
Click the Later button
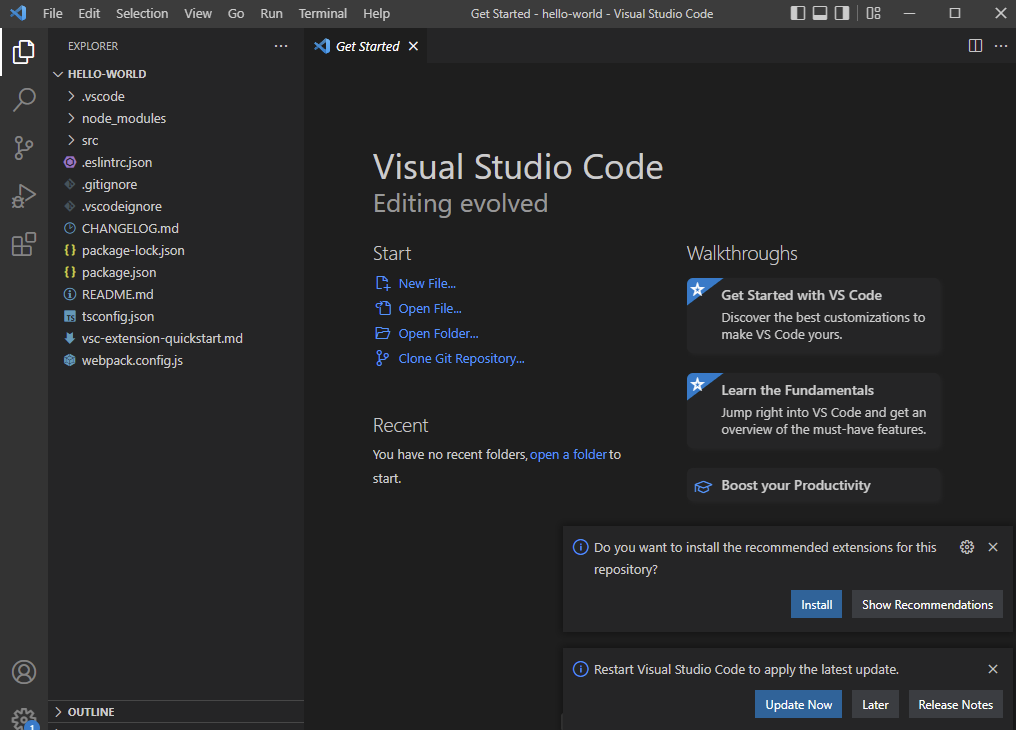tap(875, 704)
